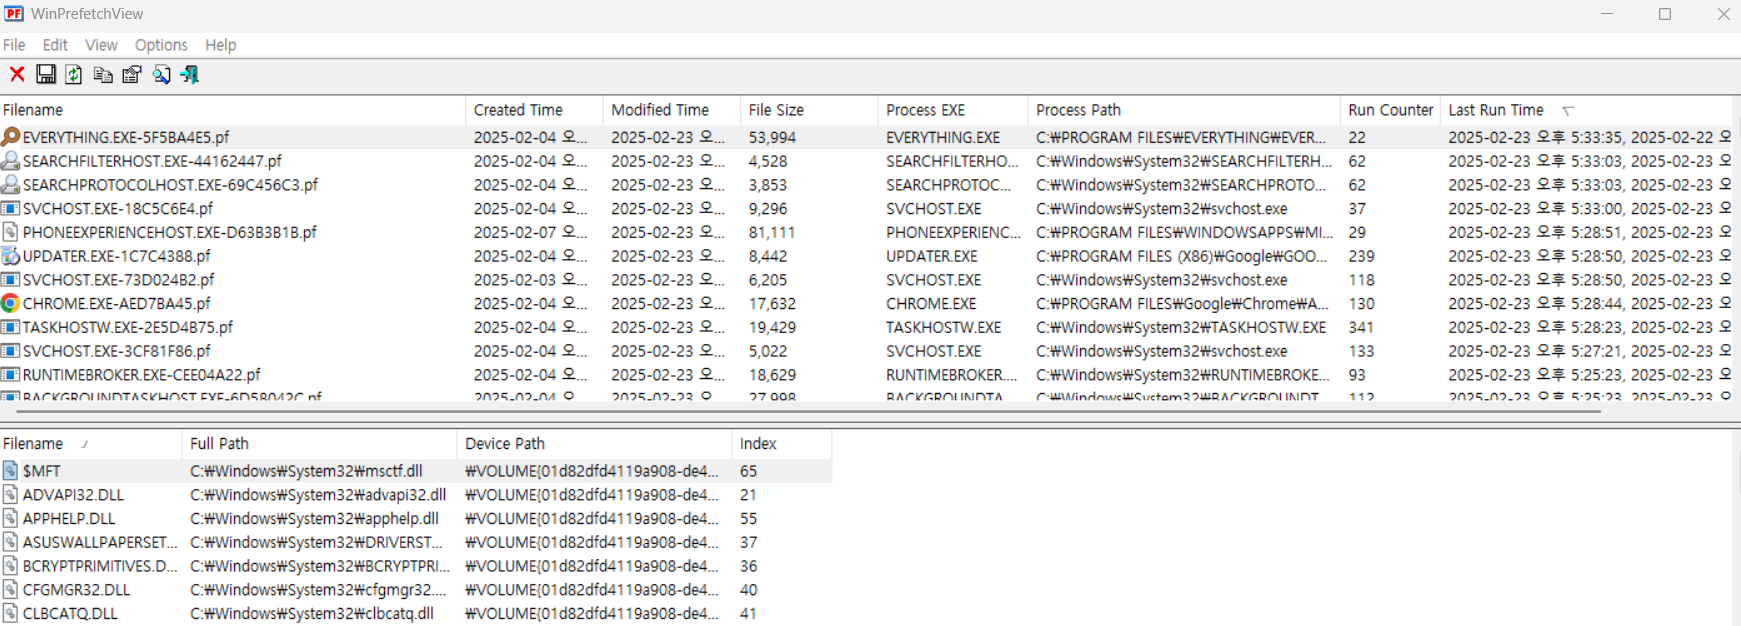Click the WinPrefetchView title bar app icon
Screen dimensions: 1741x626
tap(14, 14)
